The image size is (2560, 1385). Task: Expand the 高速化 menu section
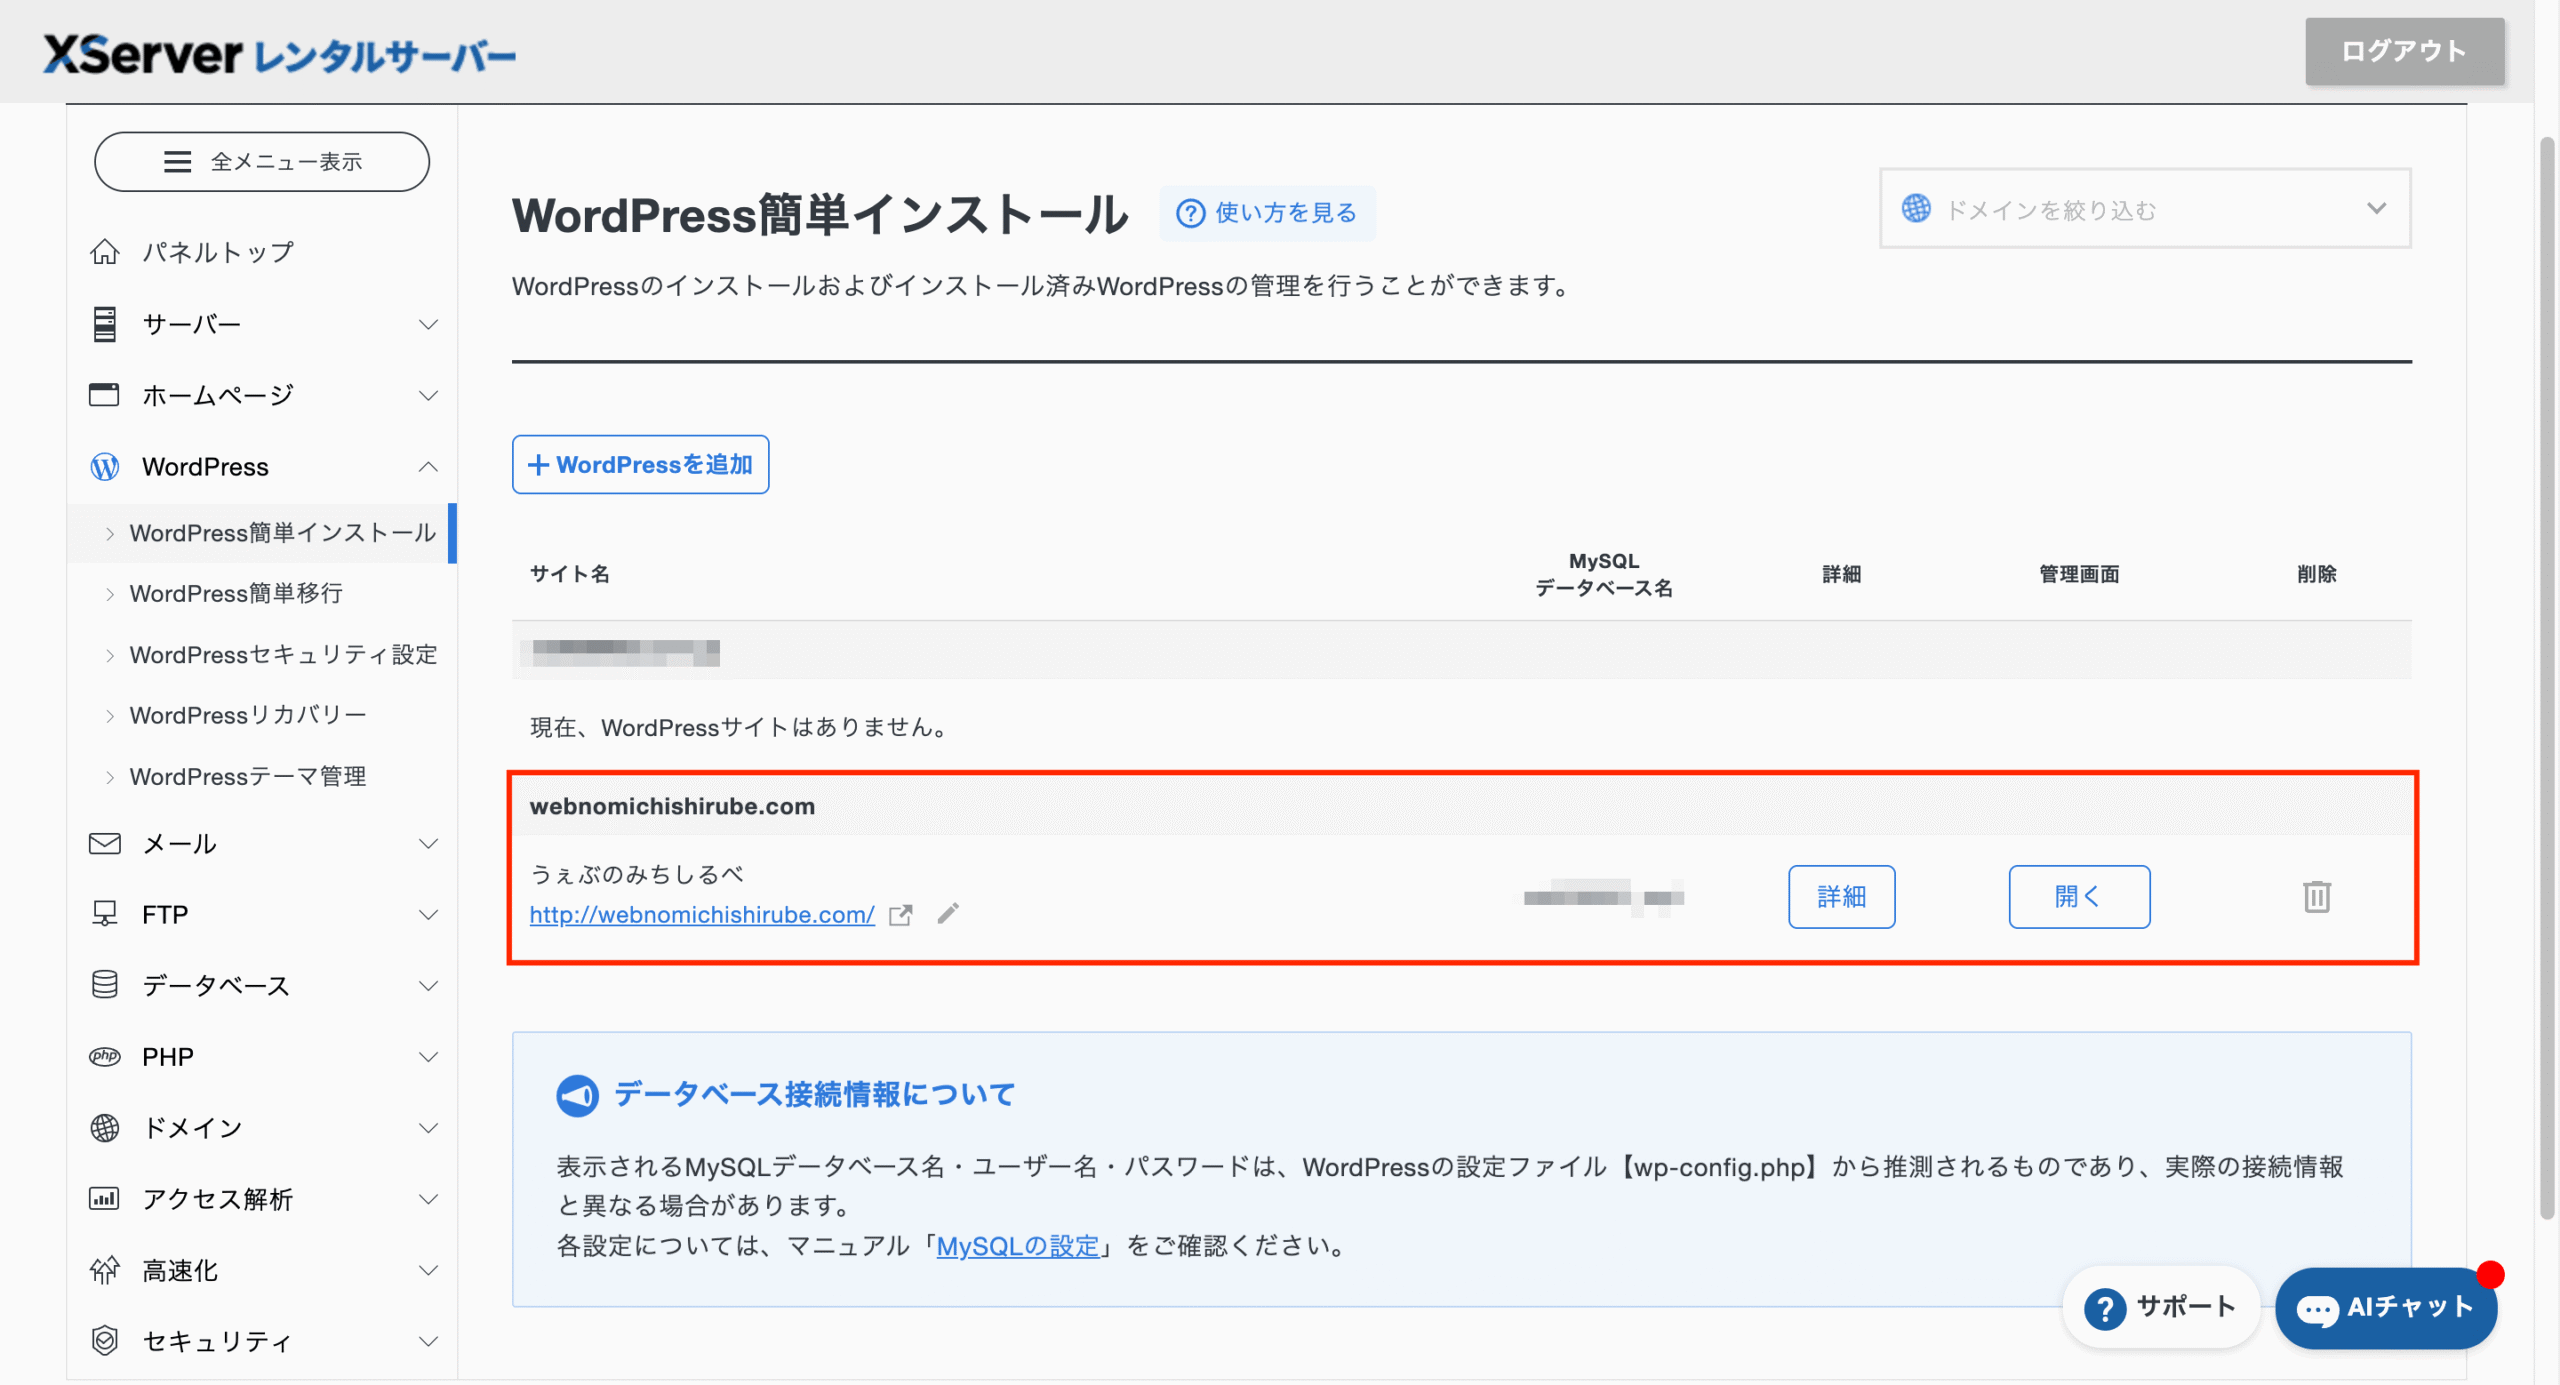(x=428, y=1270)
